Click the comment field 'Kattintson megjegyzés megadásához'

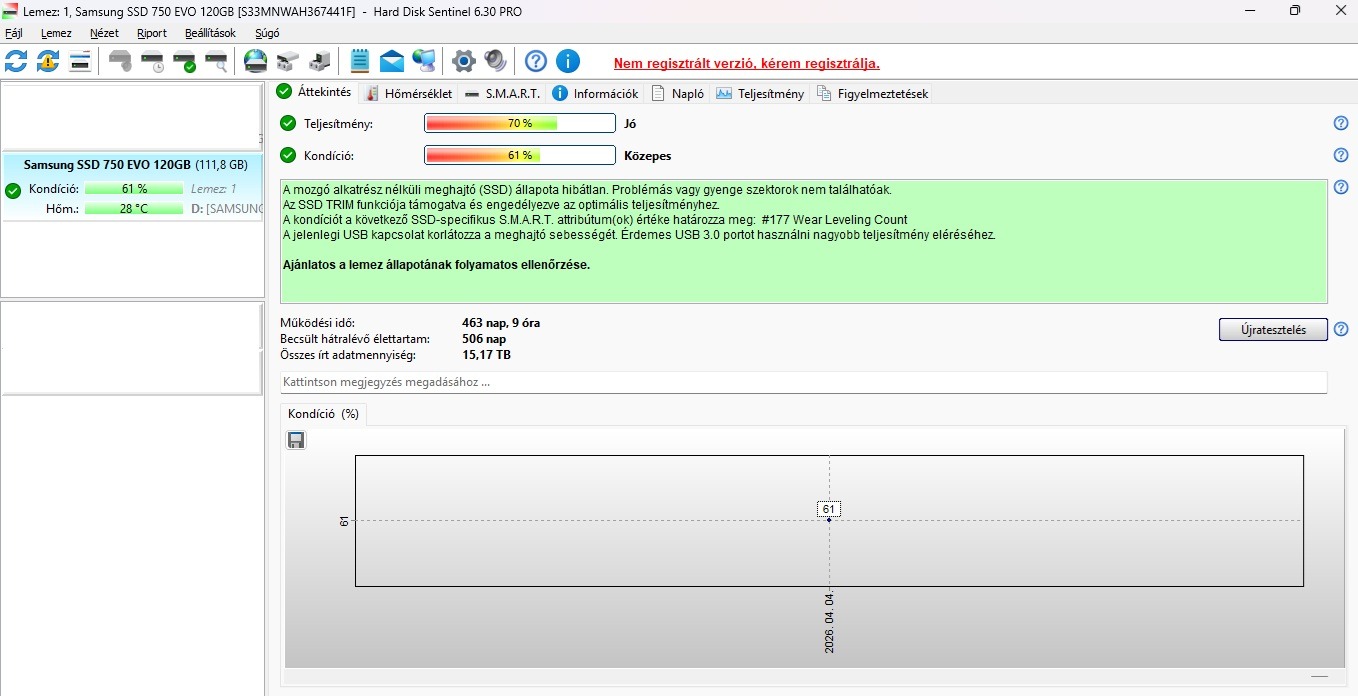tap(804, 382)
